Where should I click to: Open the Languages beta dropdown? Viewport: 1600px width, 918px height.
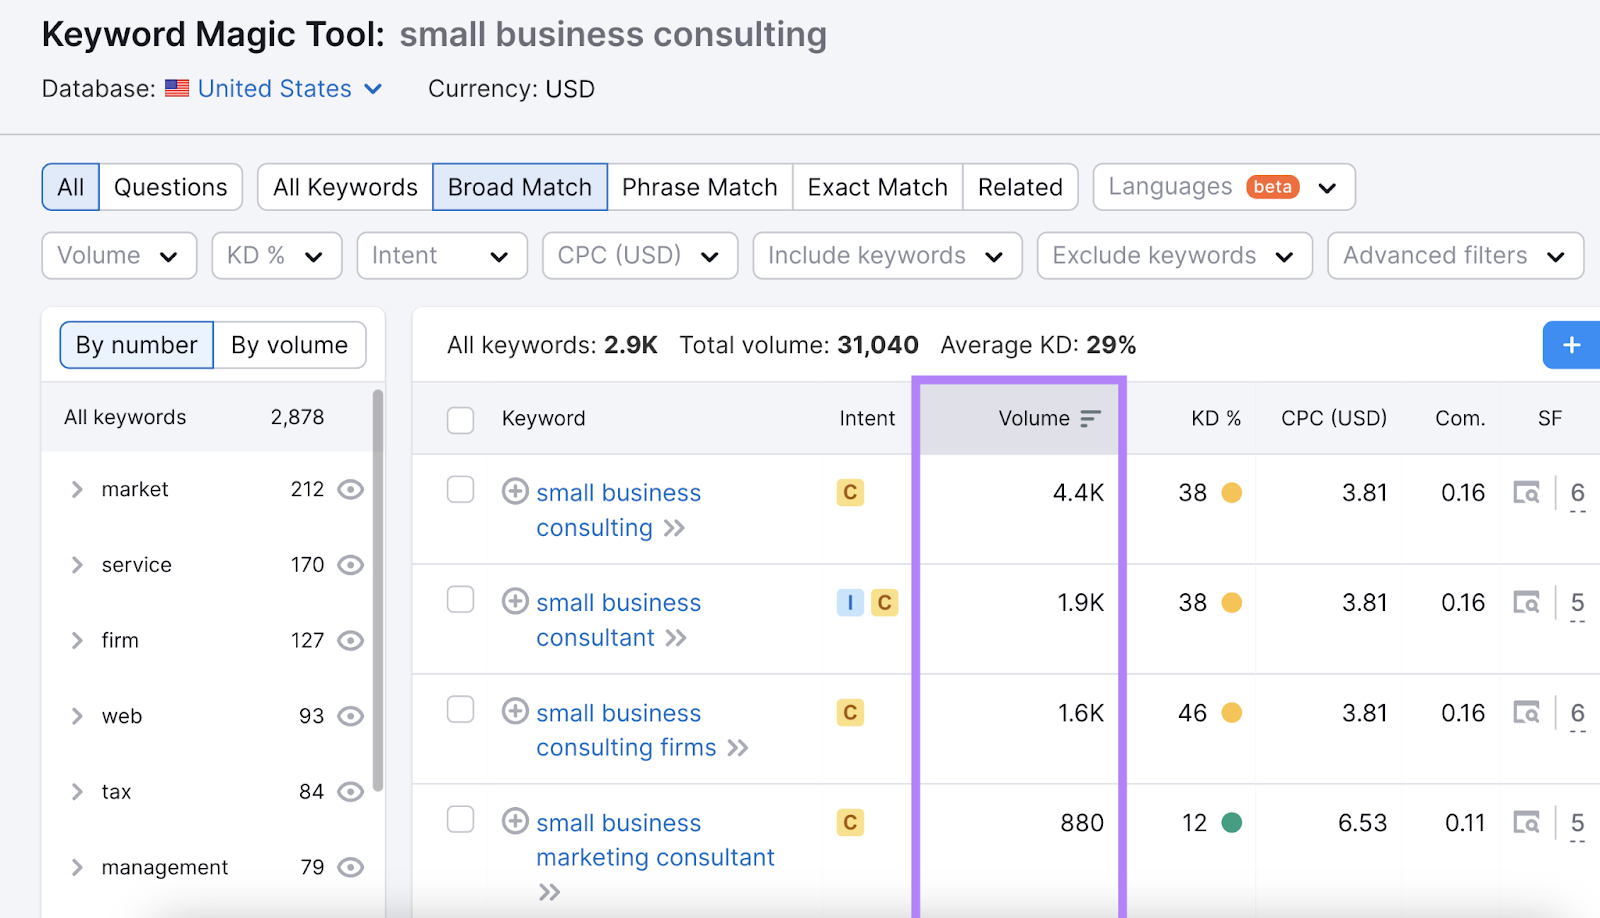coord(1224,187)
